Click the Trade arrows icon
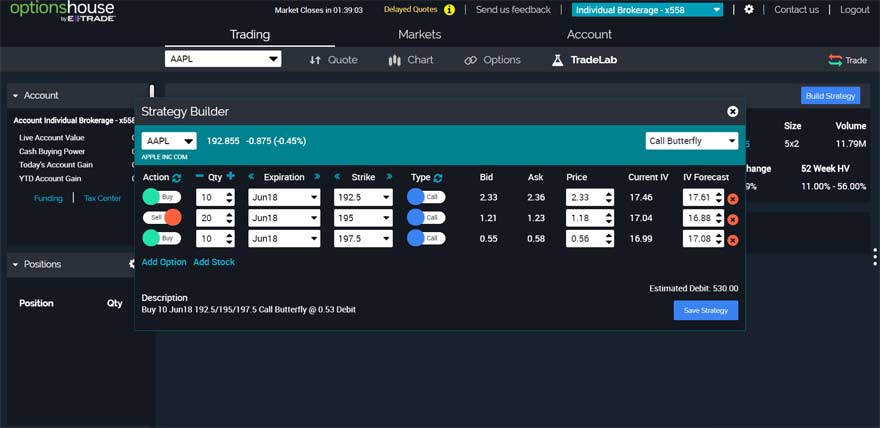Image resolution: width=880 pixels, height=428 pixels. (835, 60)
